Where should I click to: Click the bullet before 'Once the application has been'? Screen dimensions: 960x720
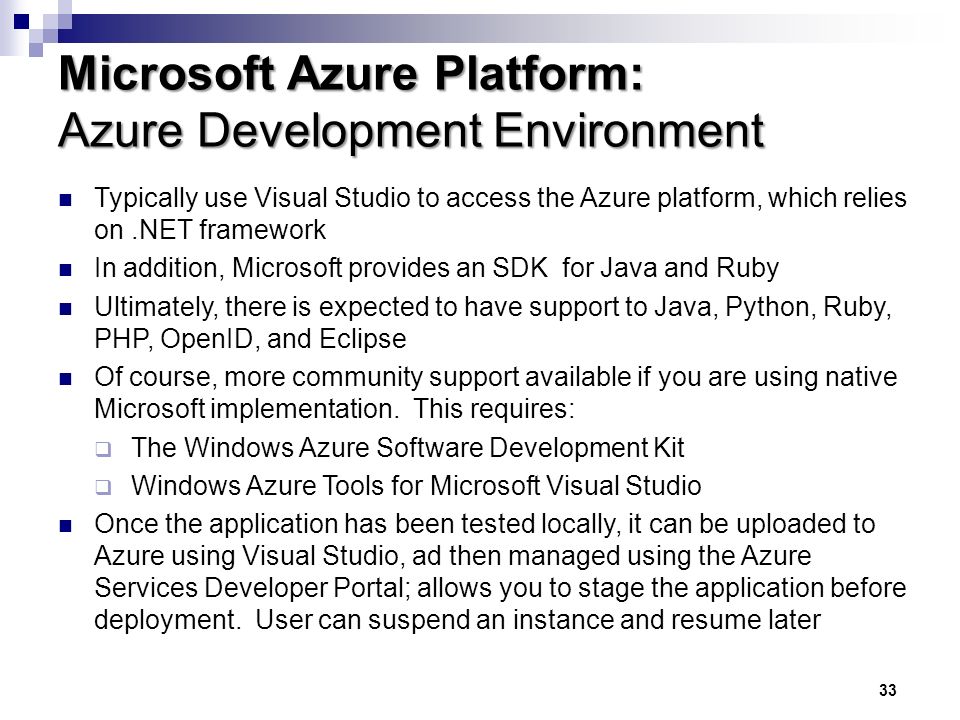click(x=66, y=526)
